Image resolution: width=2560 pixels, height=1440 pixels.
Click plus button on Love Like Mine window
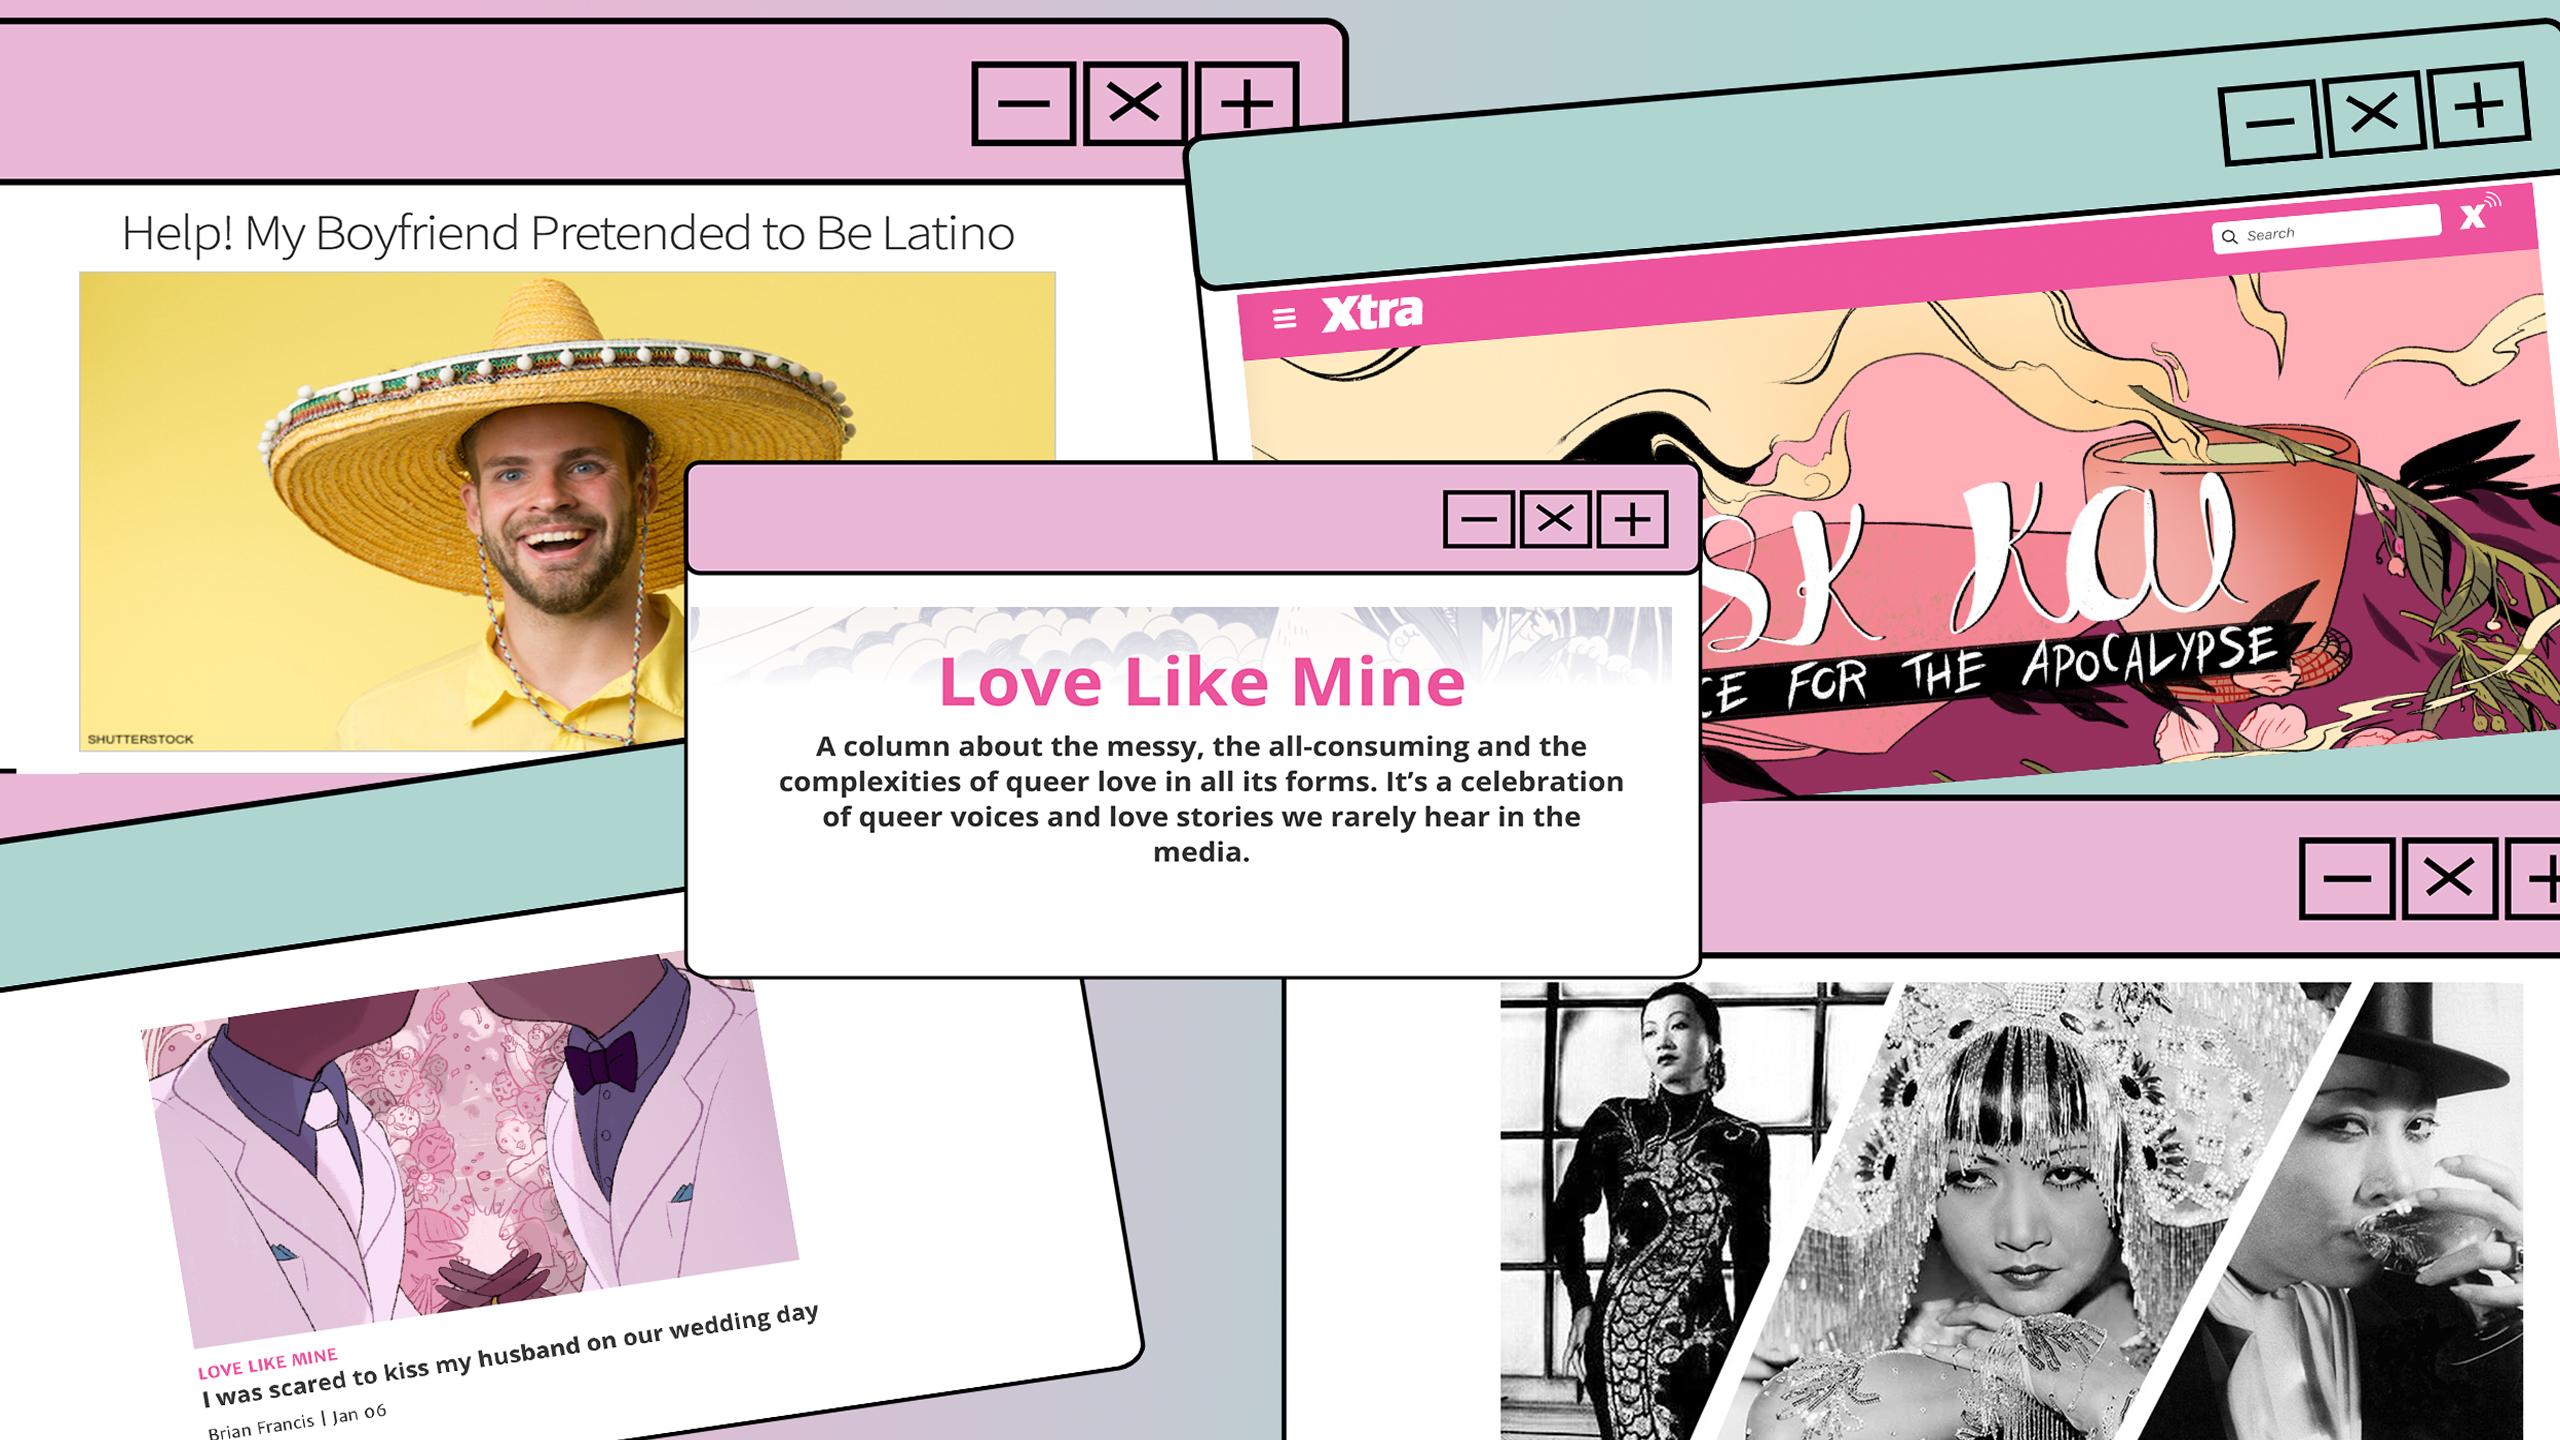pyautogui.click(x=1632, y=519)
